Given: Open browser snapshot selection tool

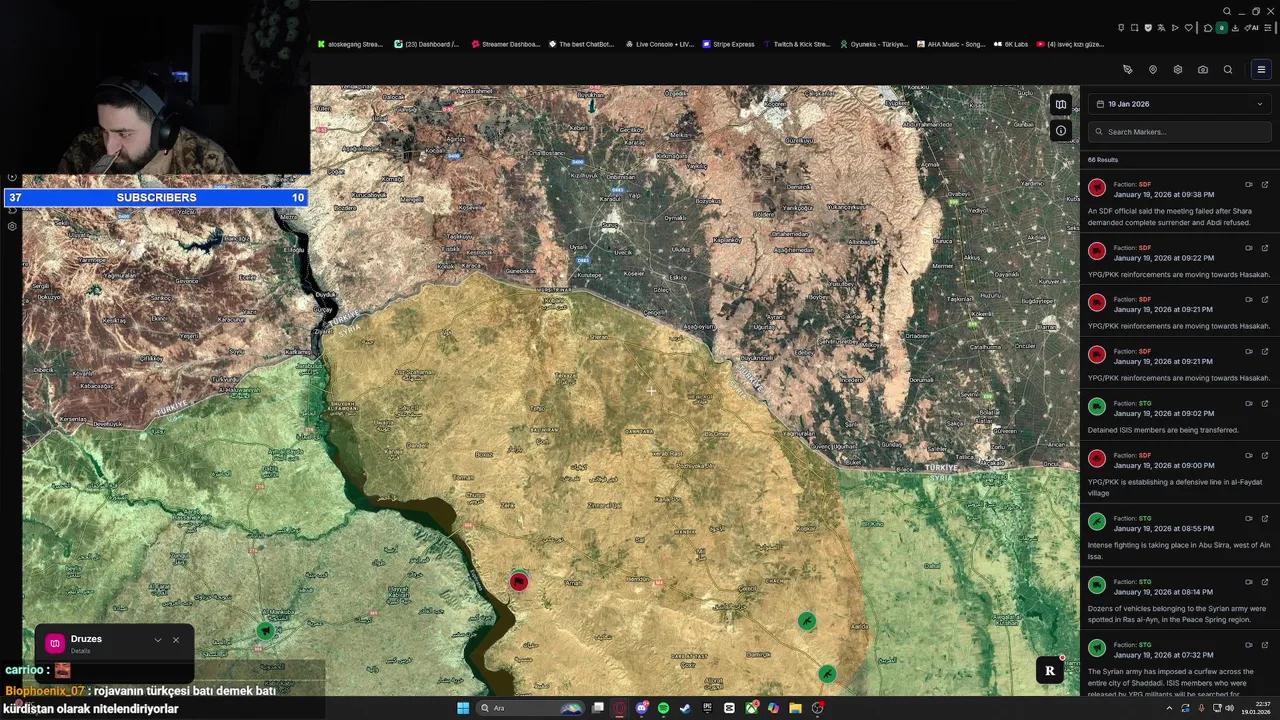Looking at the screenshot, I should coord(1134,28).
